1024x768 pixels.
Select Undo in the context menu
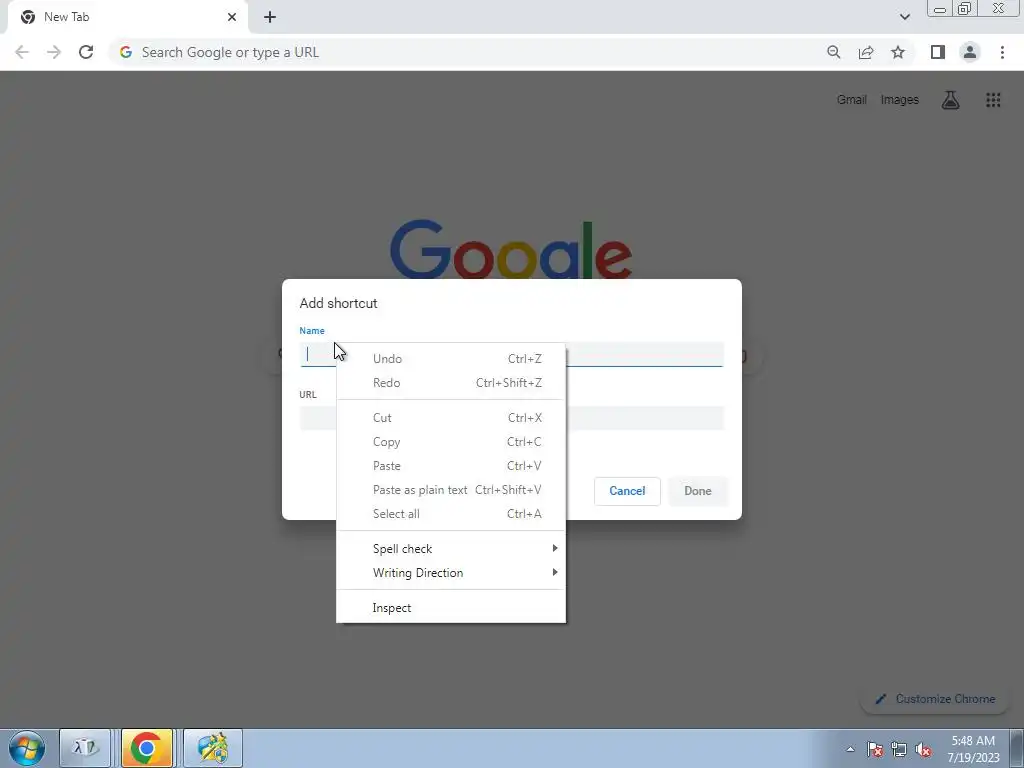(x=451, y=359)
